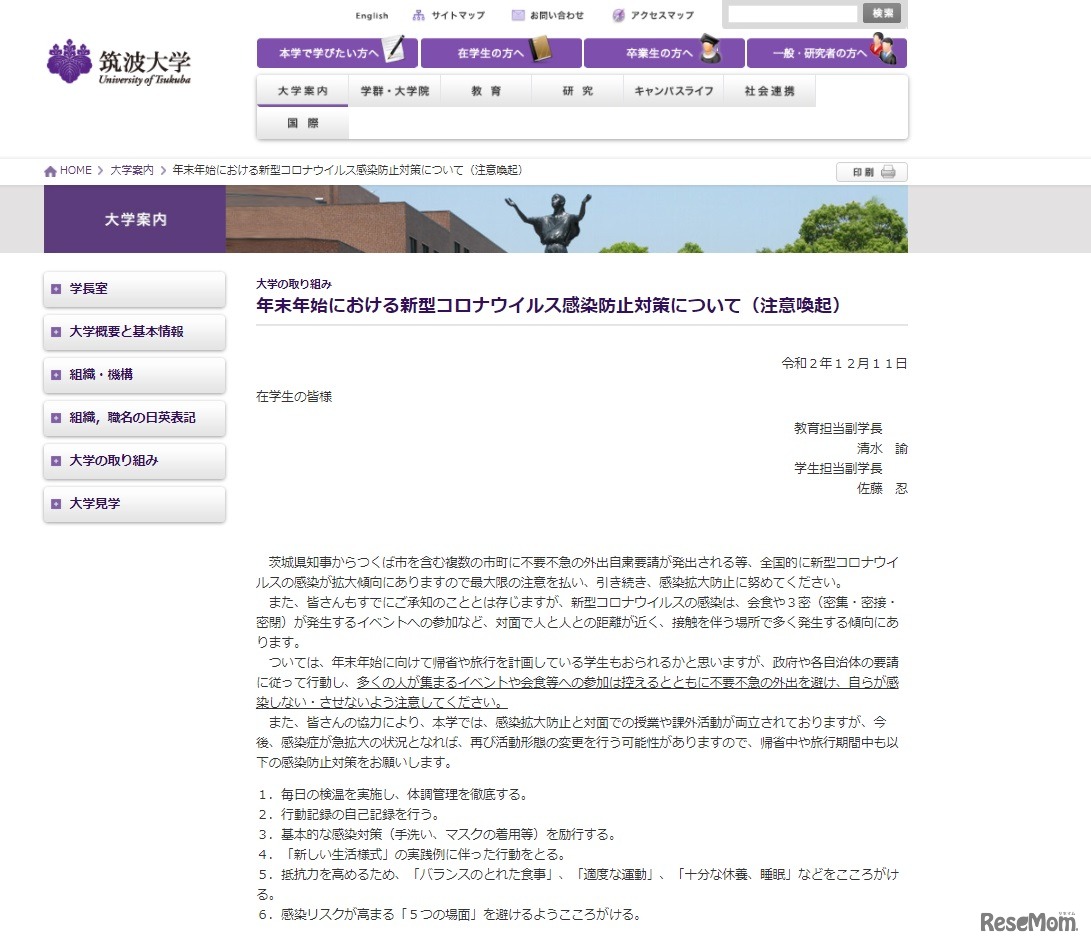Click the HOME house icon in breadcrumb
The image size is (1091, 945).
tap(50, 171)
